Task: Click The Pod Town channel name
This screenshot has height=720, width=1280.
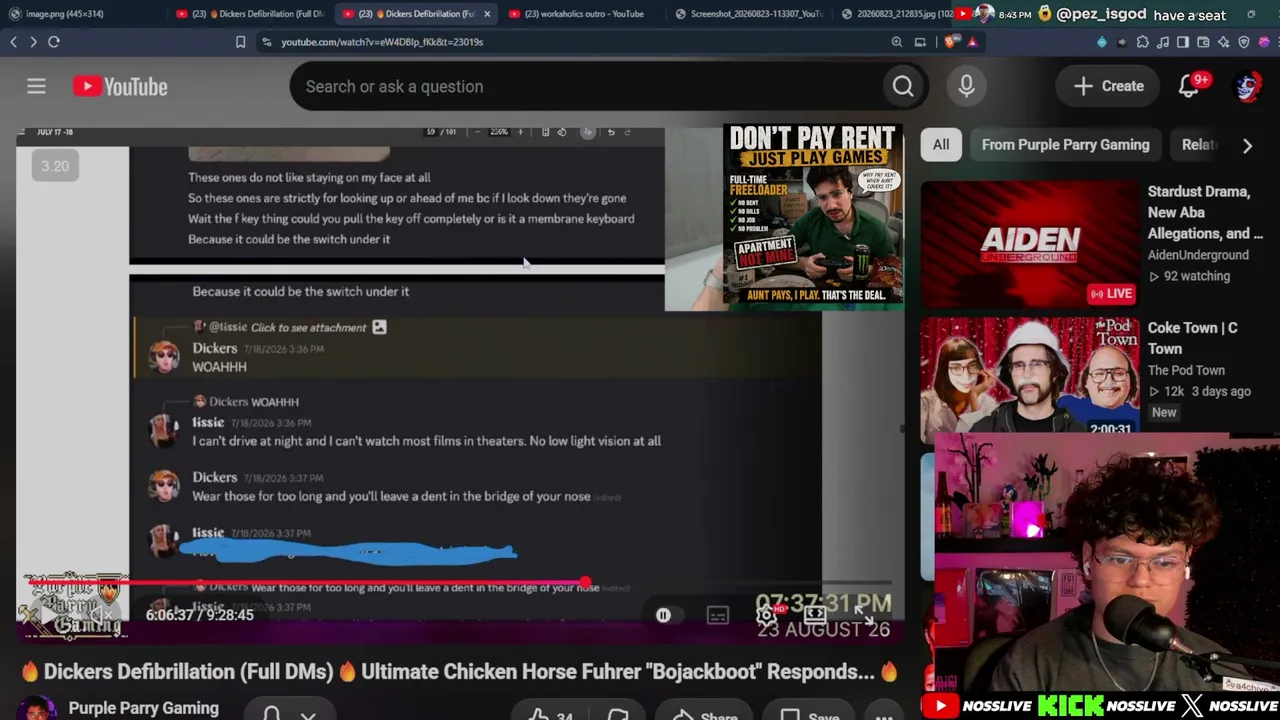Action: [x=1186, y=370]
